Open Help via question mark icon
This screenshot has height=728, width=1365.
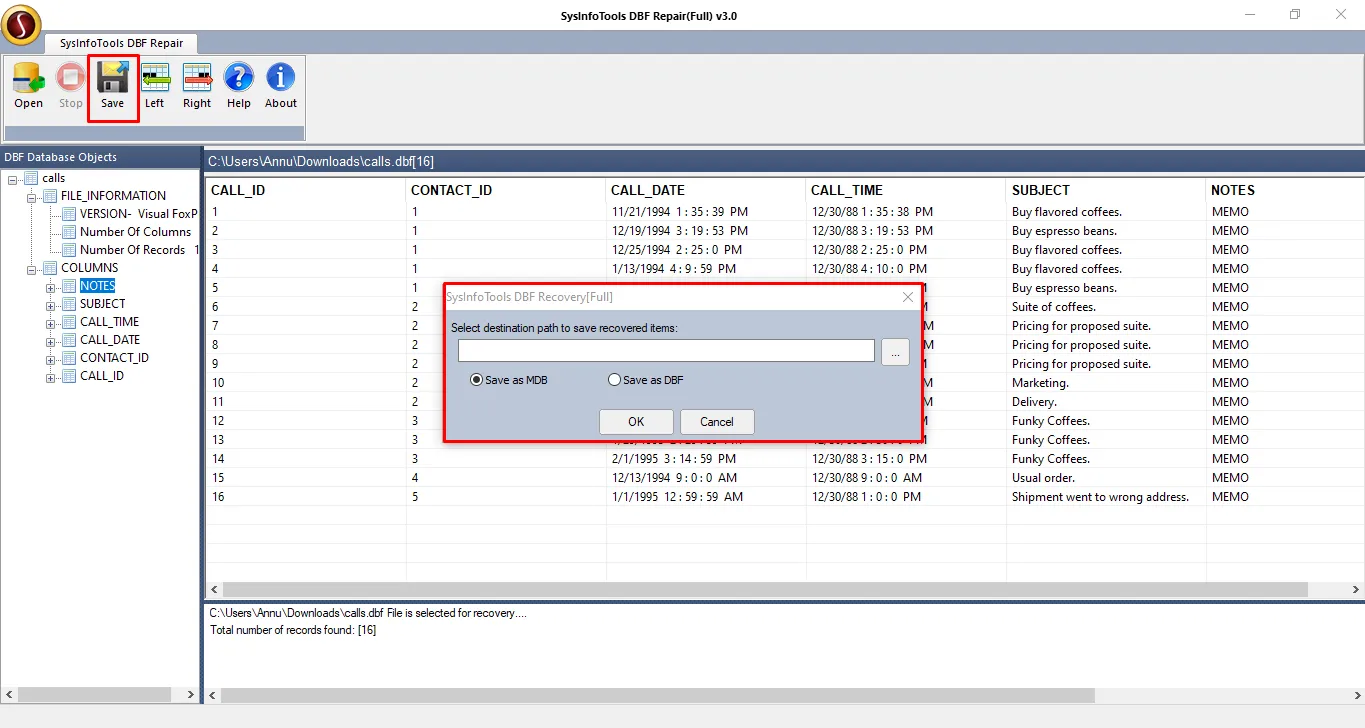pos(239,78)
